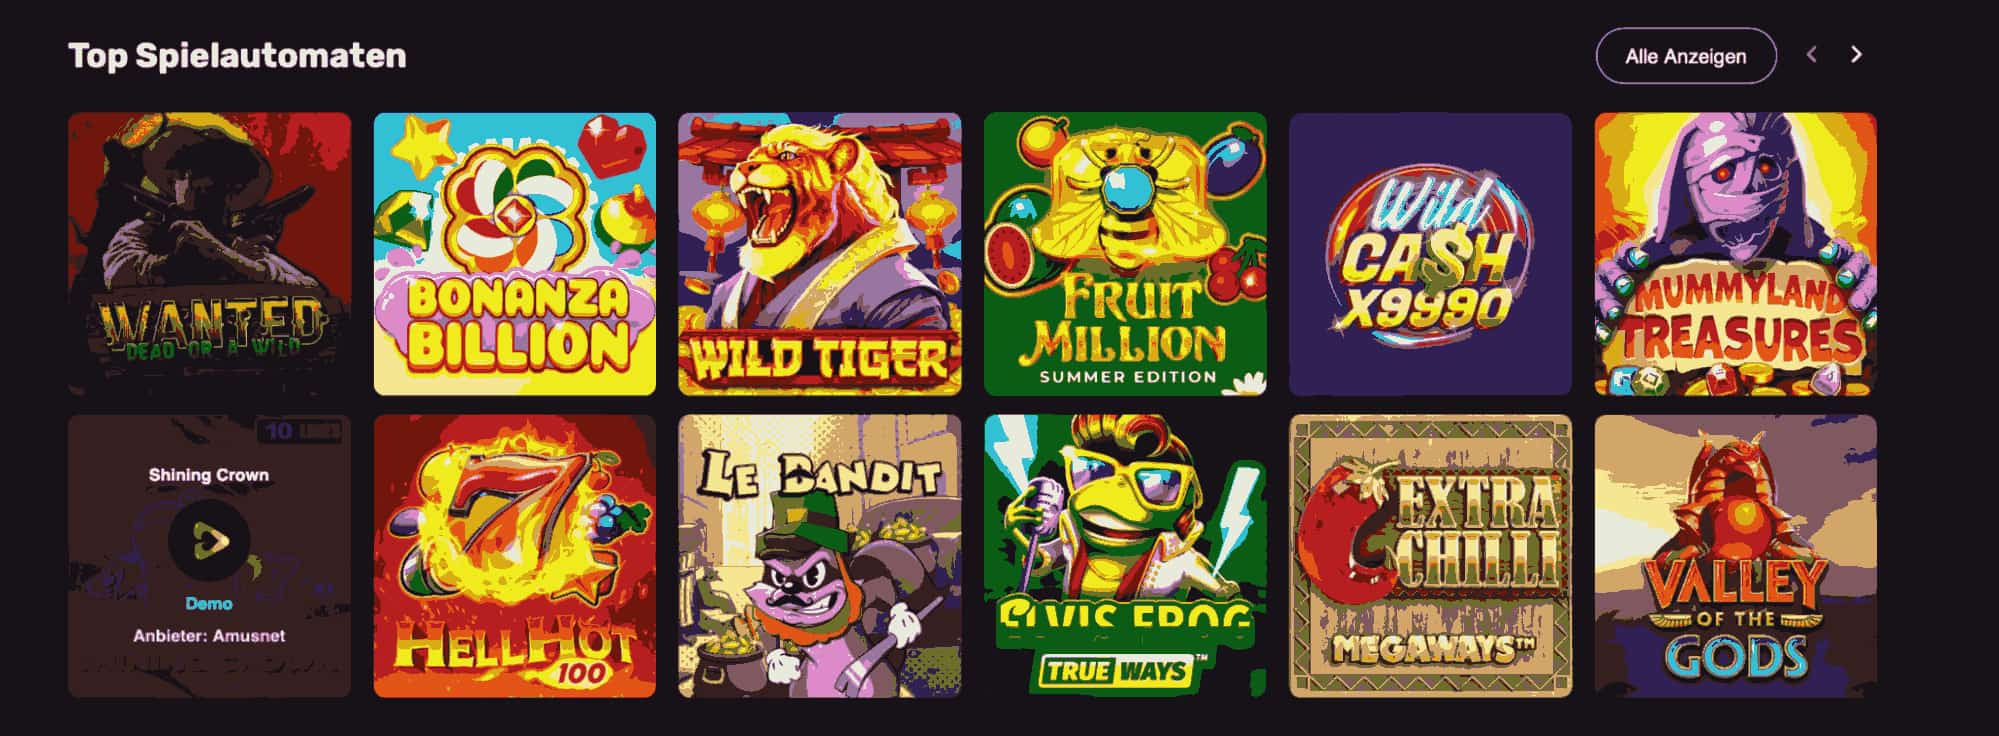This screenshot has width=1999, height=736.
Task: Click the play icon on Shining Crown
Action: 209,540
